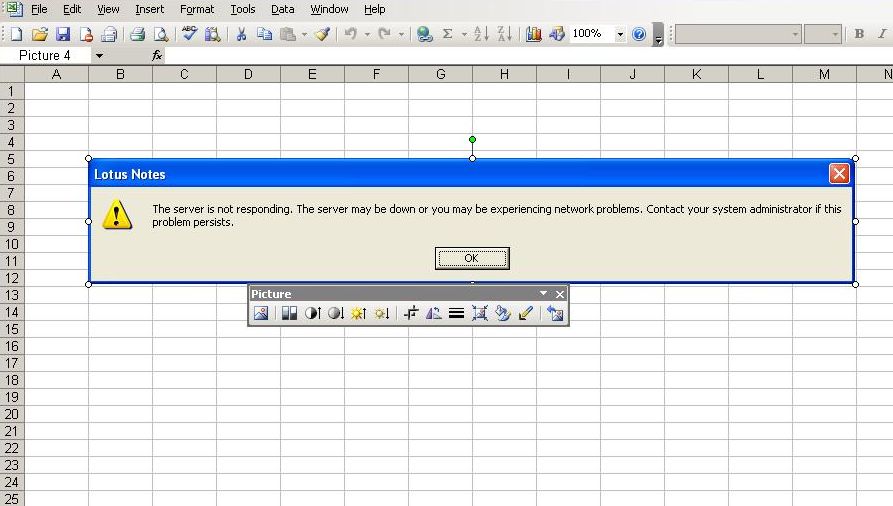This screenshot has height=506, width=893.
Task: Decrease picture brightness with sun-down icon
Action: [382, 313]
